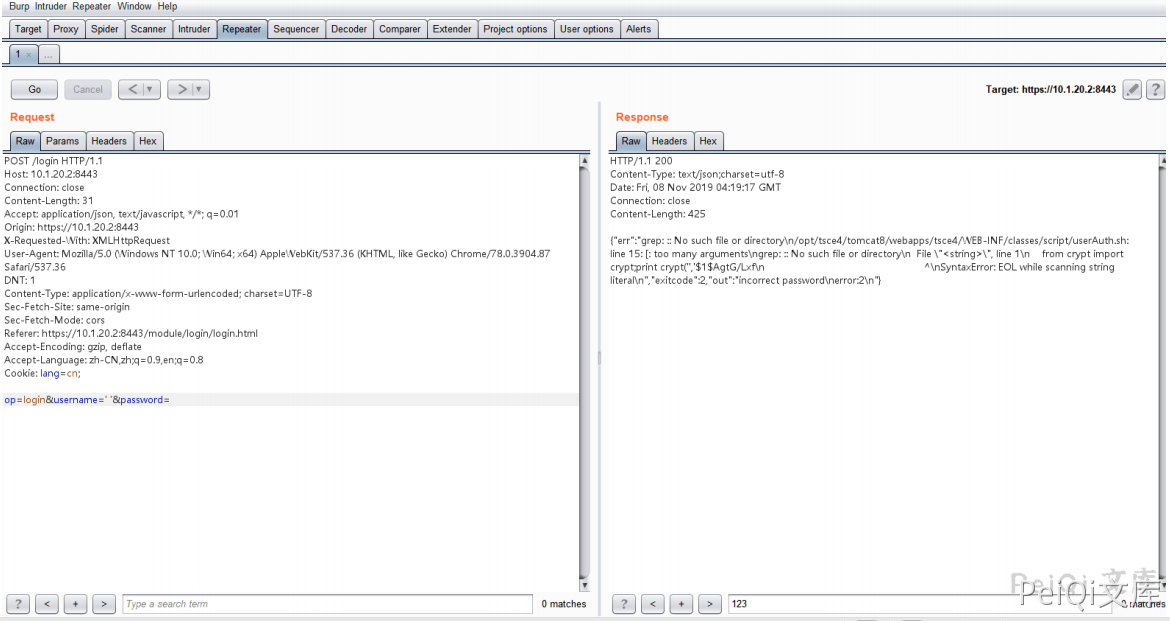Click the plus icon in response search bar

pos(681,604)
